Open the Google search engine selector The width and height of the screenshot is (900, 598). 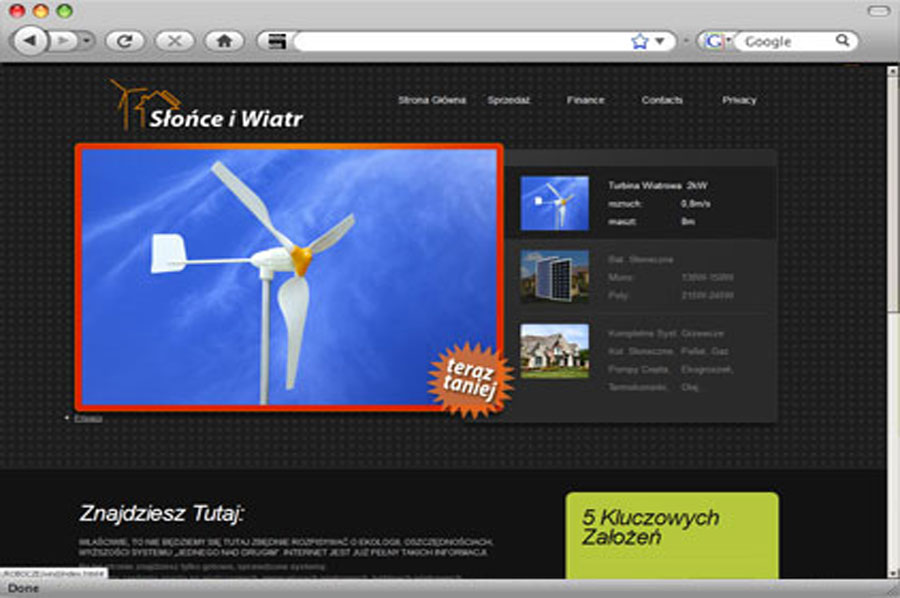[x=715, y=41]
